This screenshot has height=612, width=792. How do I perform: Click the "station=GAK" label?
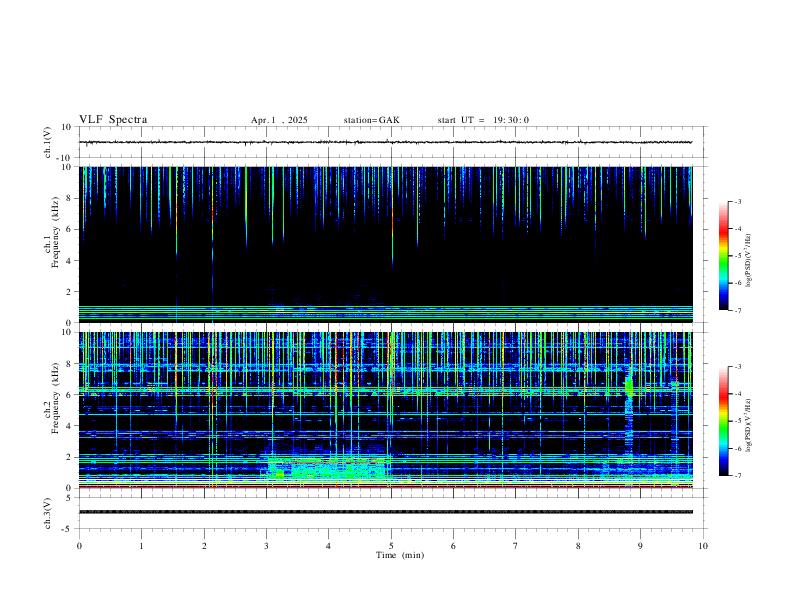click(371, 120)
